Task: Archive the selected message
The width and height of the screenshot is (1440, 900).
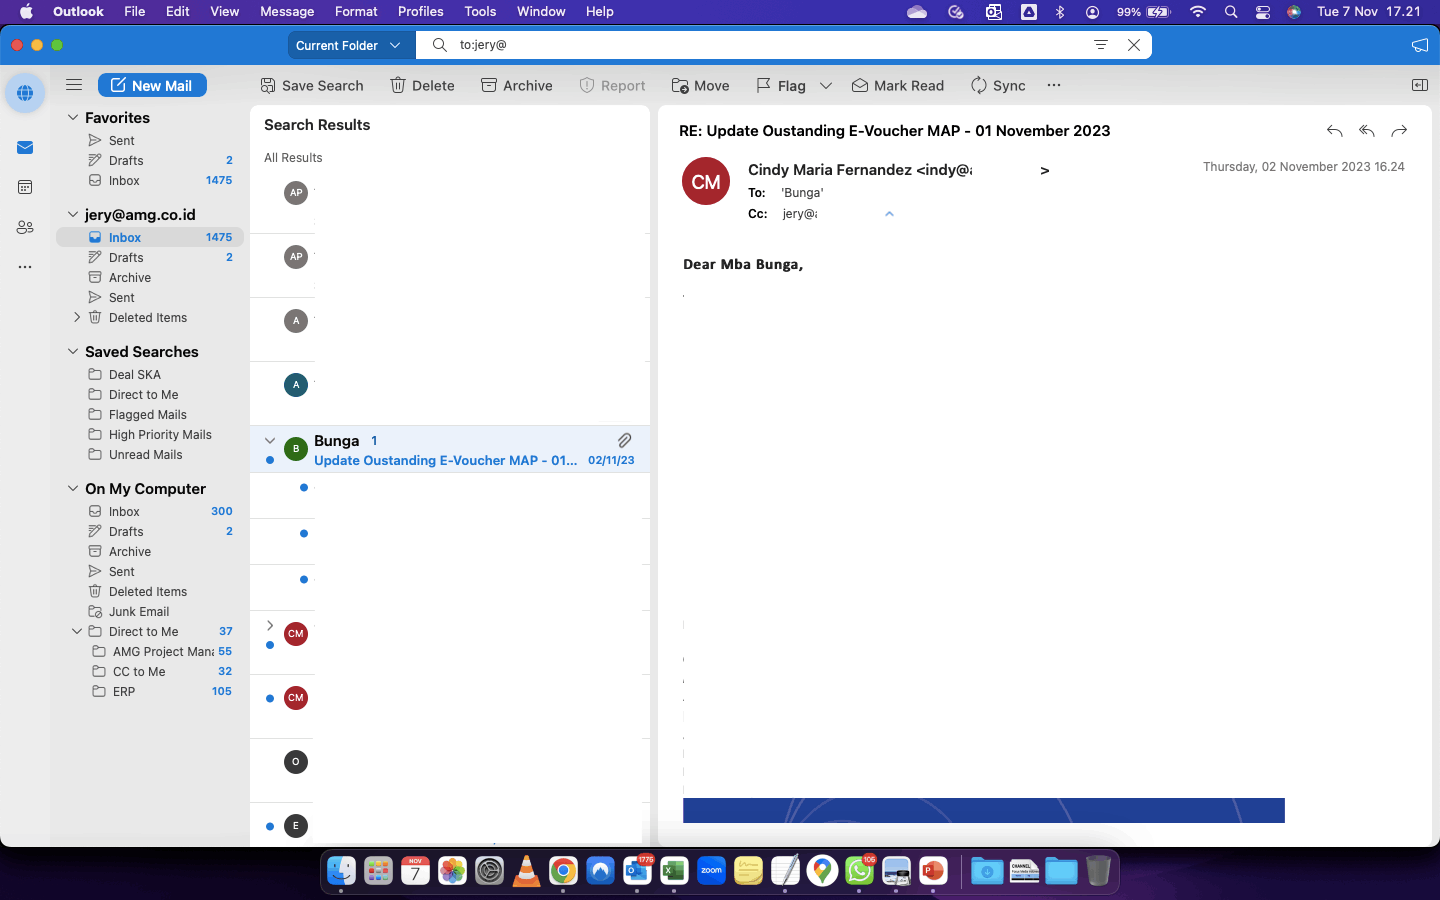Action: tap(517, 86)
